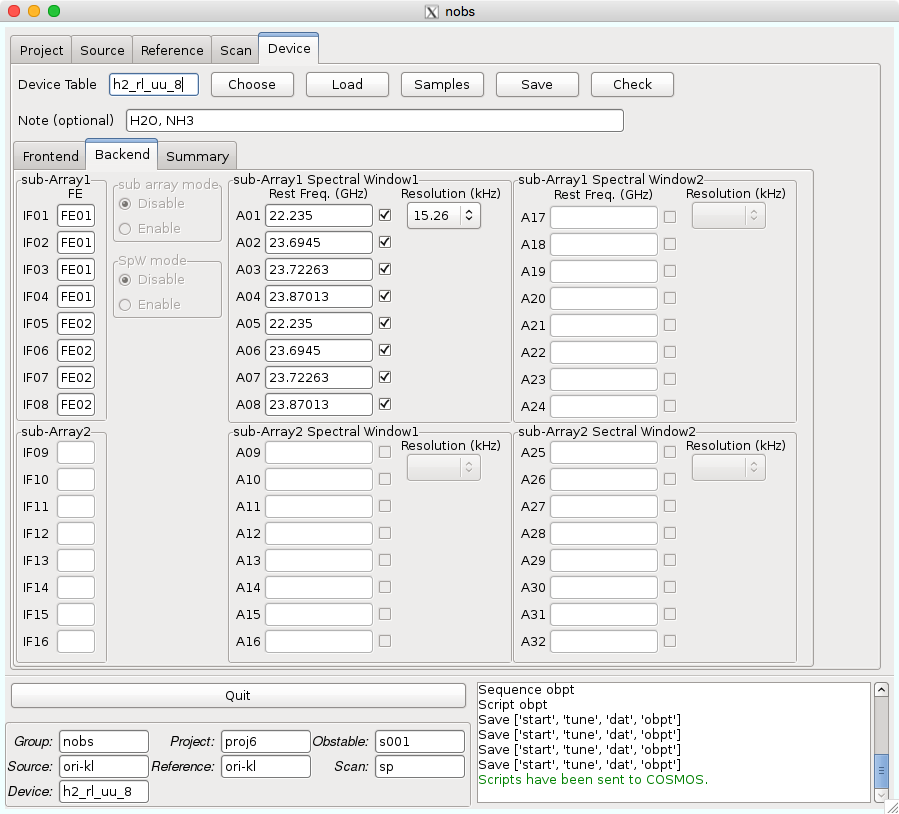Viewport: 899px width, 814px height.
Task: Click the log scrollbar up arrow
Action: coord(881,690)
